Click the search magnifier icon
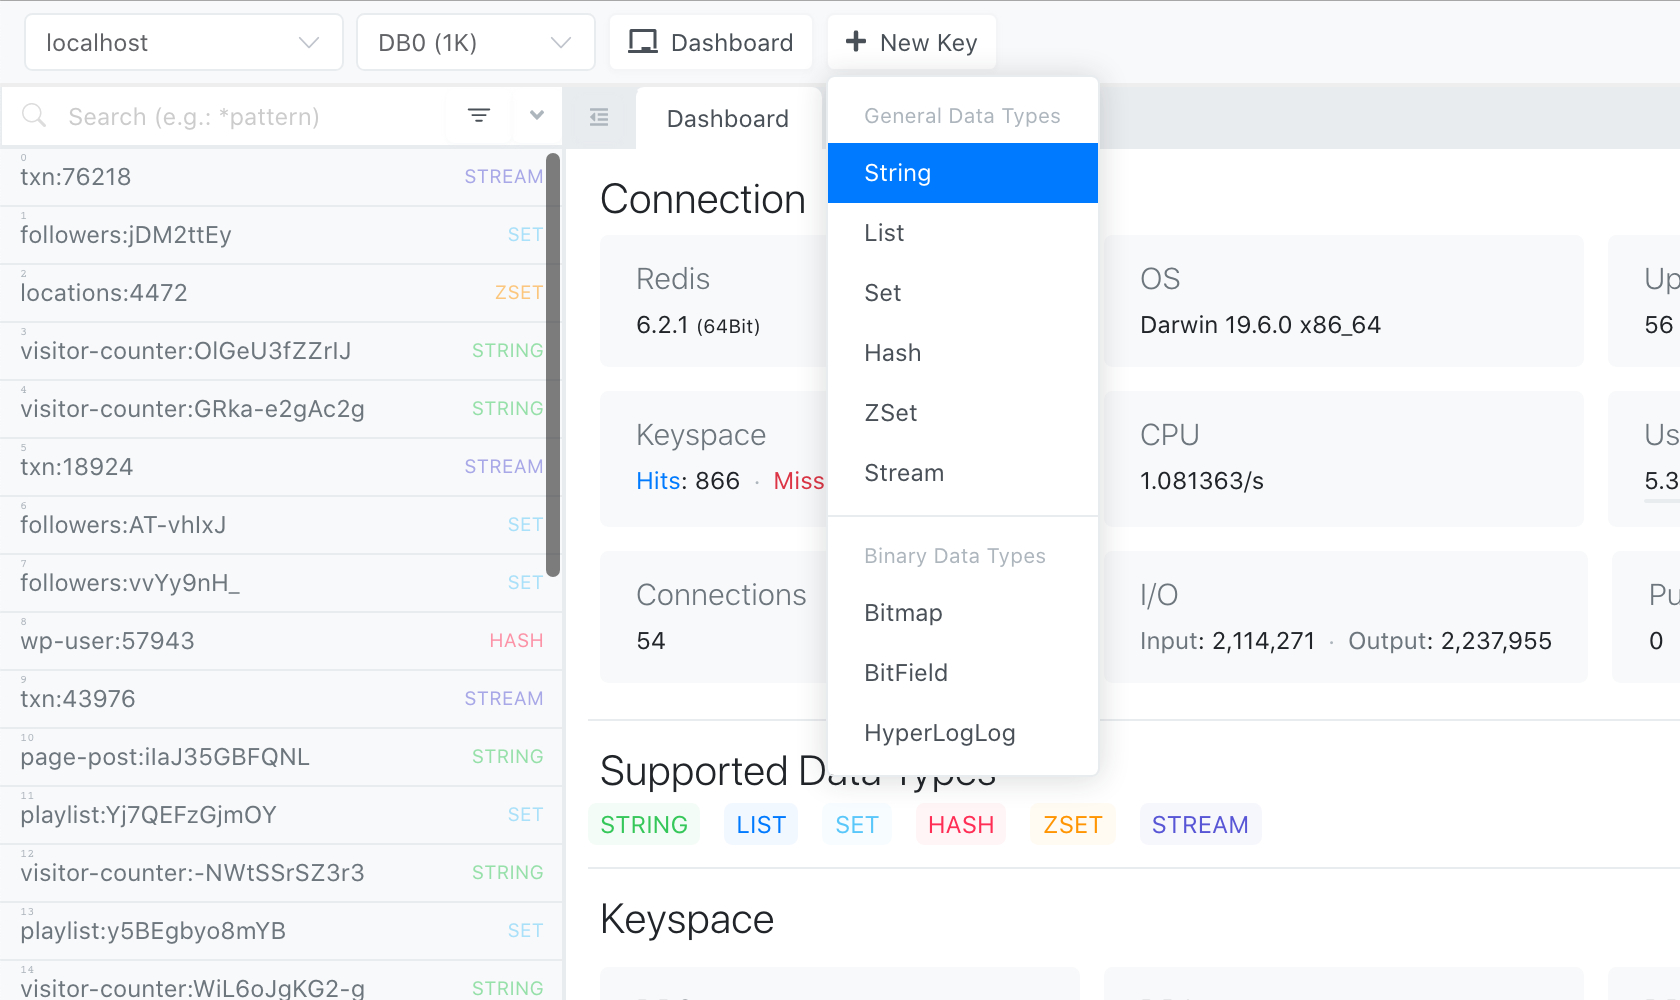Viewport: 1680px width, 1000px height. [34, 116]
